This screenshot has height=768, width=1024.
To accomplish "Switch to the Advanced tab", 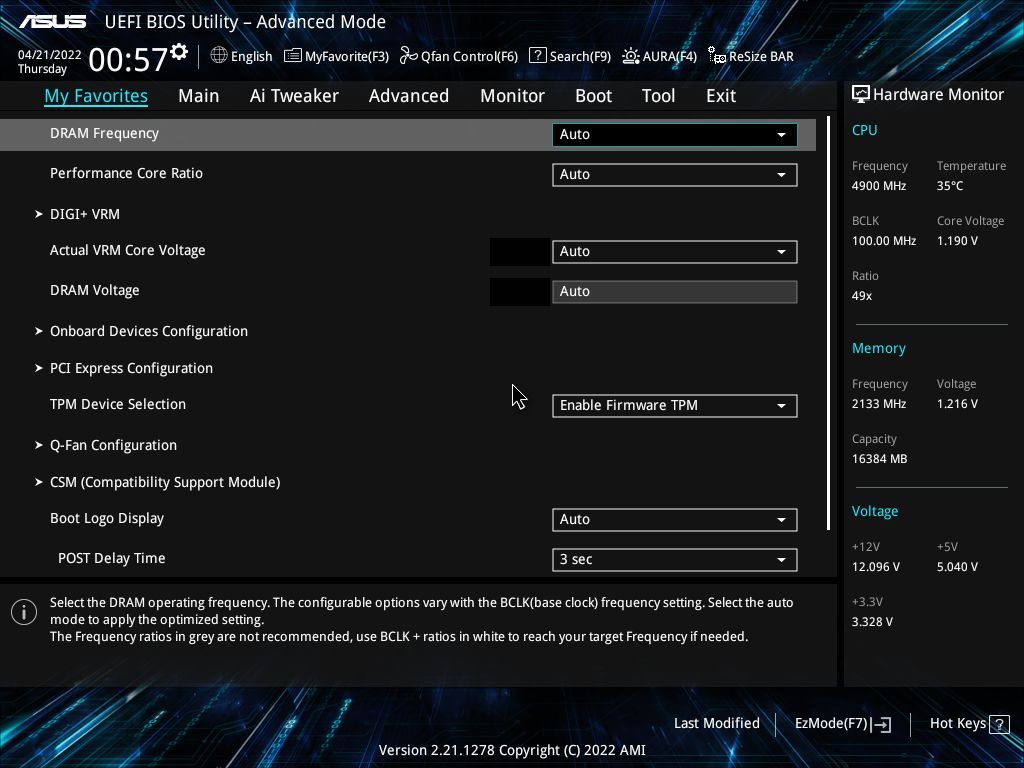I will [x=409, y=96].
